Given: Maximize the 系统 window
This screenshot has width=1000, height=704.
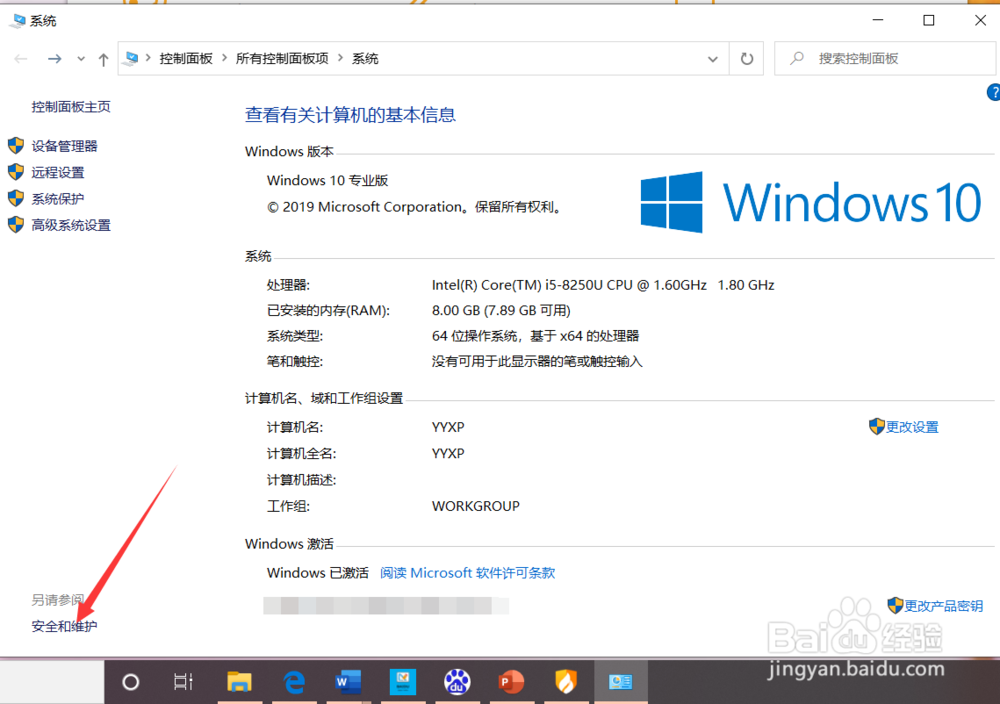Looking at the screenshot, I should point(929,20).
